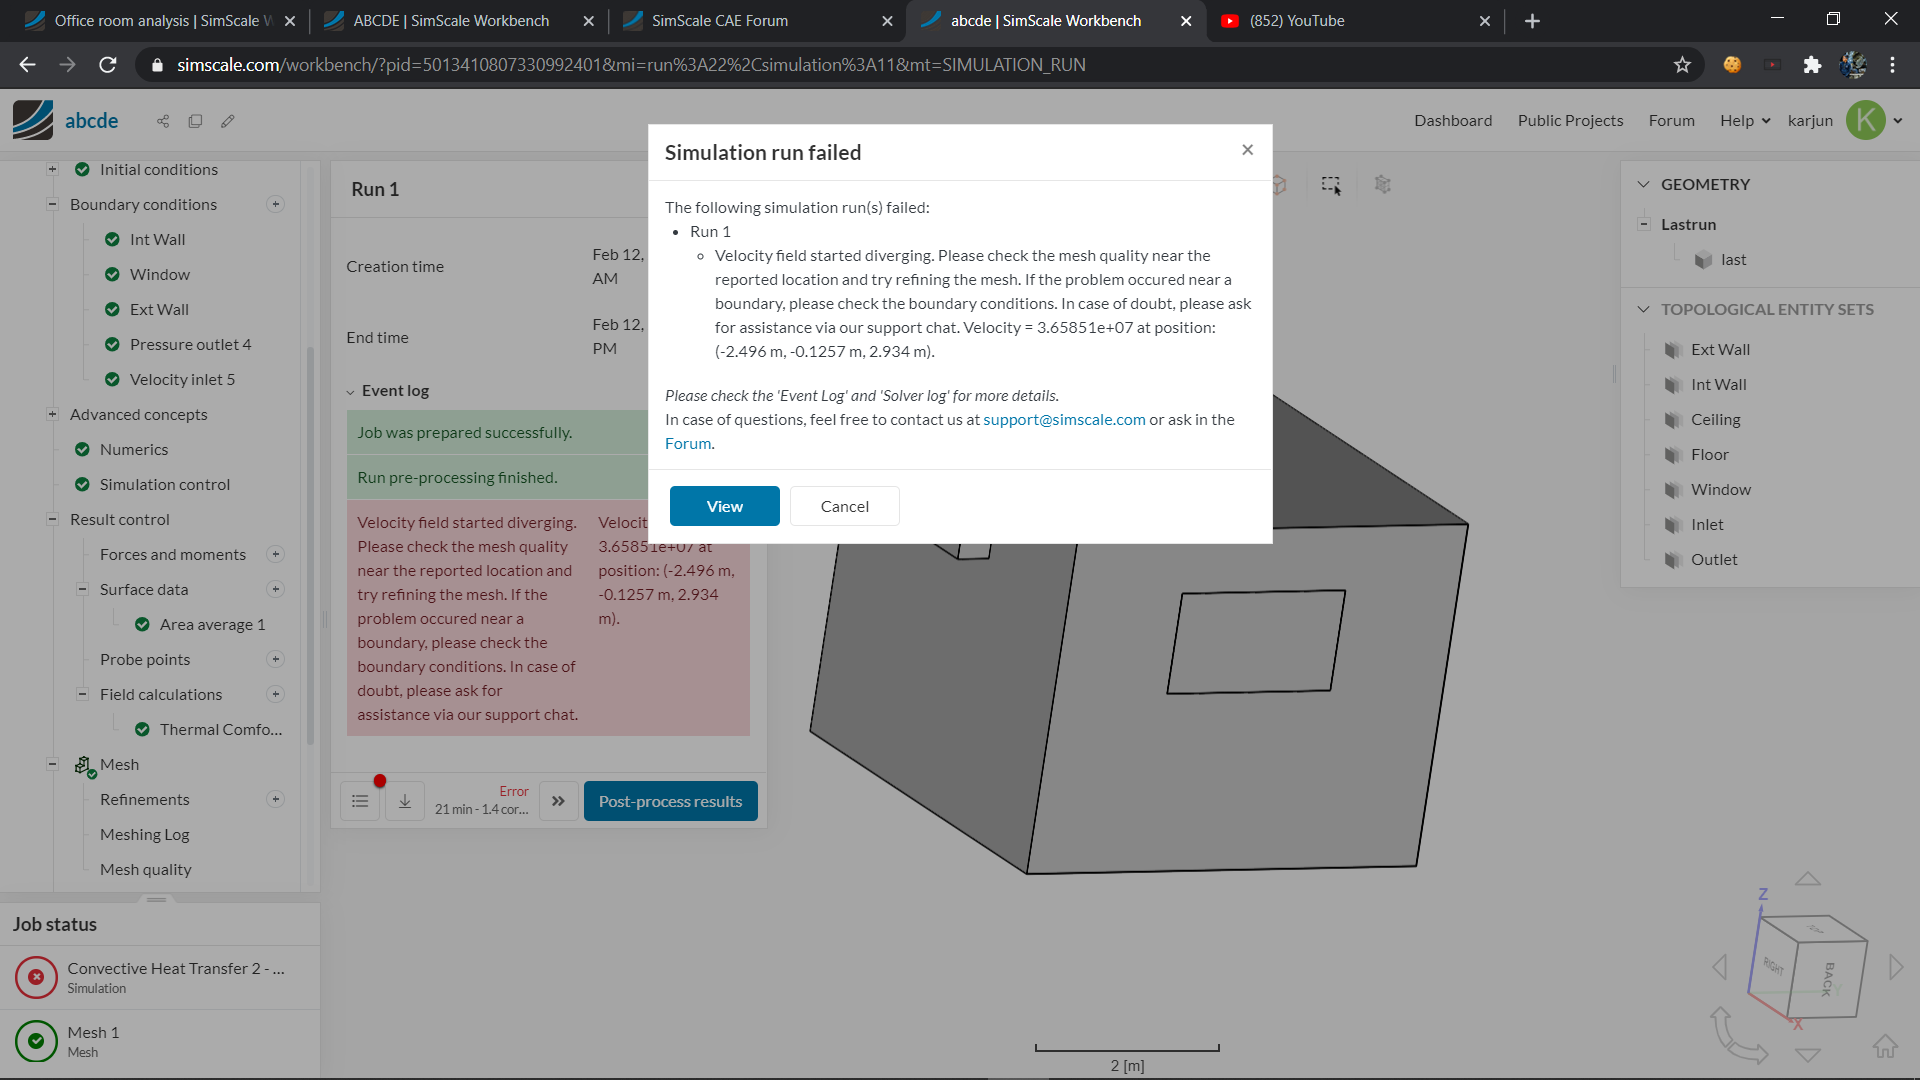Toggle visibility of Window entity set
Screen dimensions: 1920x1080
1672,490
